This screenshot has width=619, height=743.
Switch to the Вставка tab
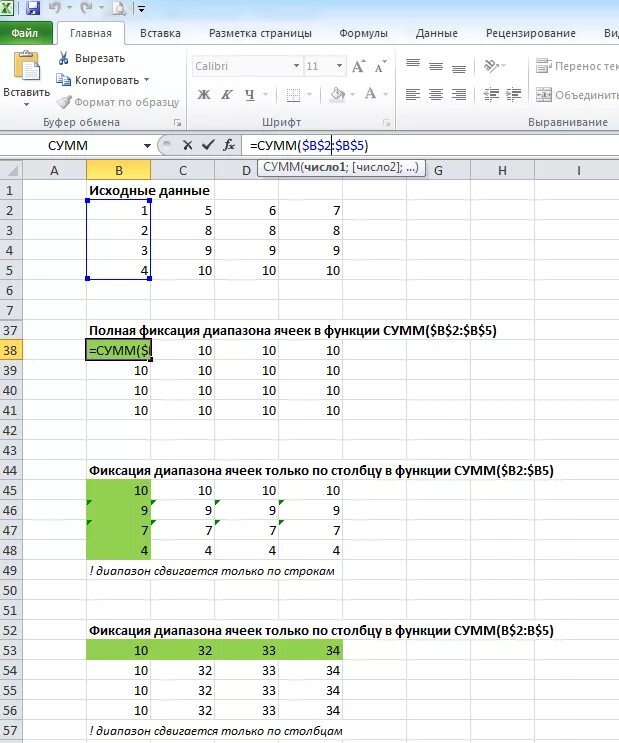160,34
